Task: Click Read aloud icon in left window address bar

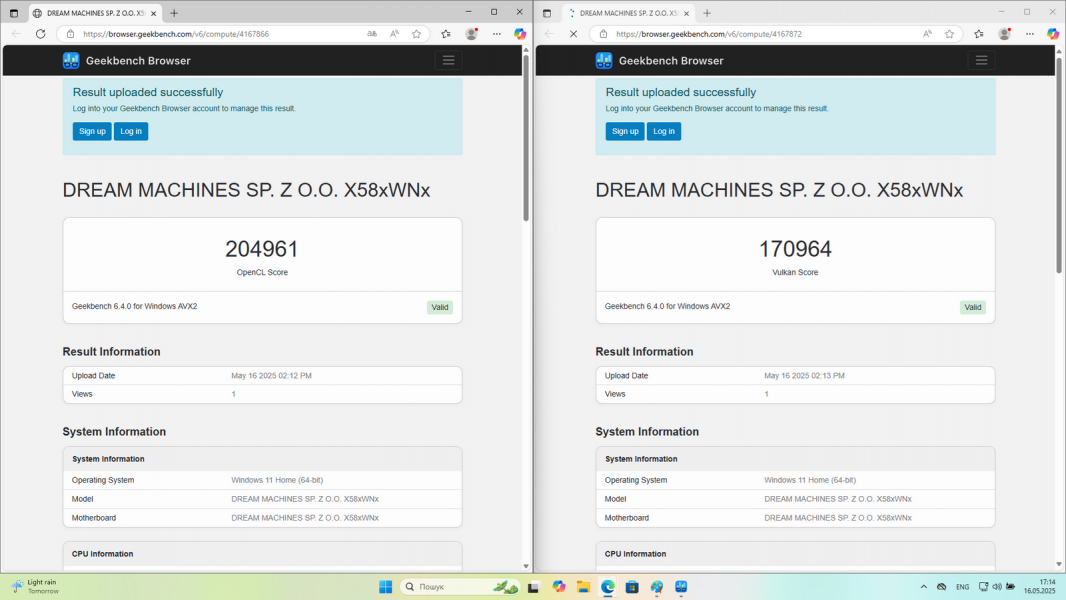Action: pyautogui.click(x=394, y=34)
